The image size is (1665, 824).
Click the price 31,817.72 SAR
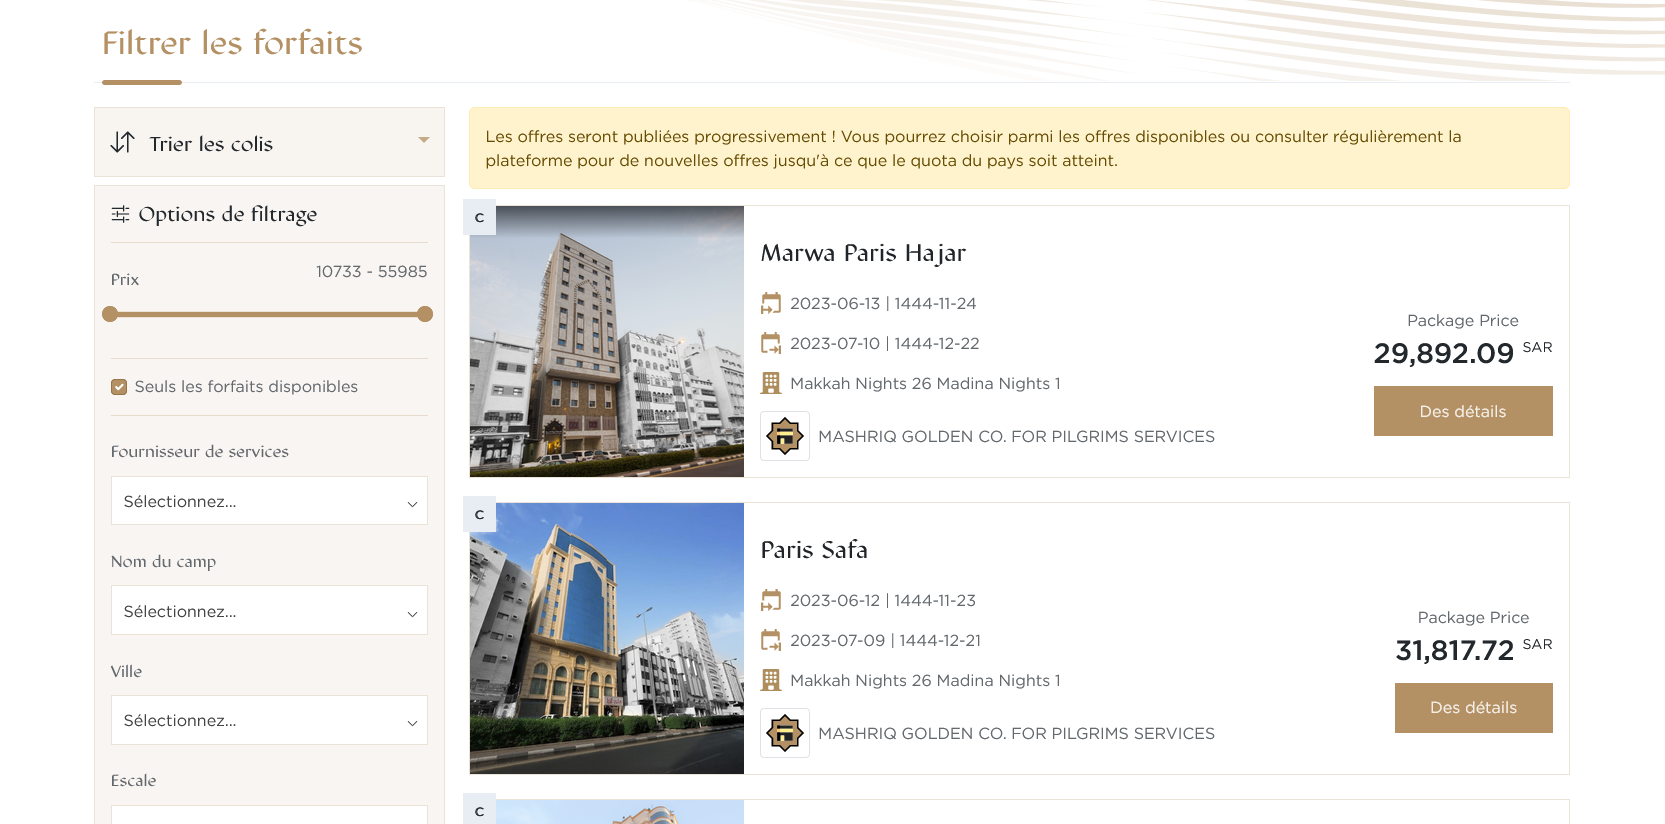(x=1474, y=650)
